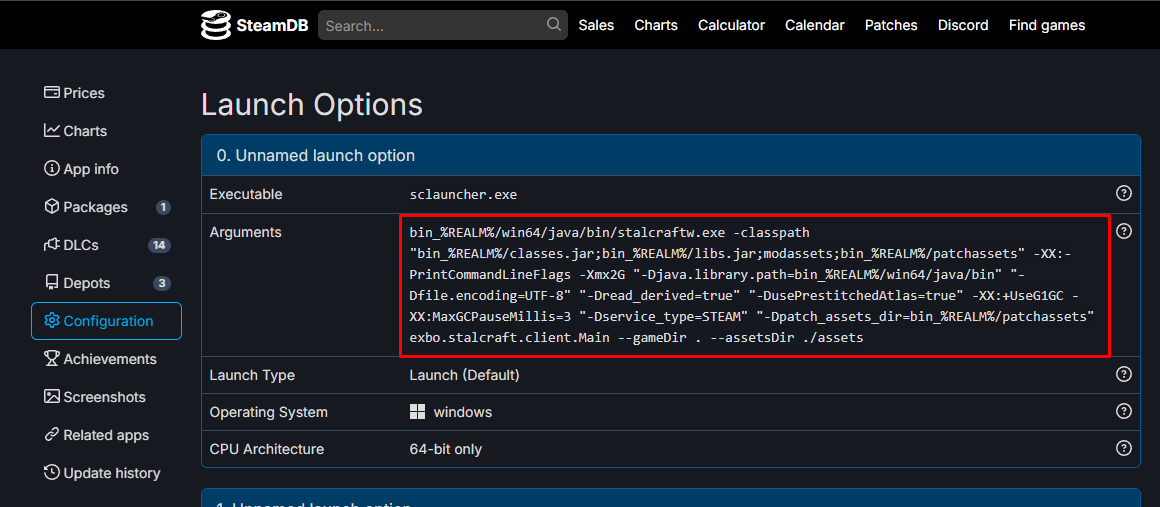Click the App info circle icon
This screenshot has width=1160, height=507.
tap(52, 169)
